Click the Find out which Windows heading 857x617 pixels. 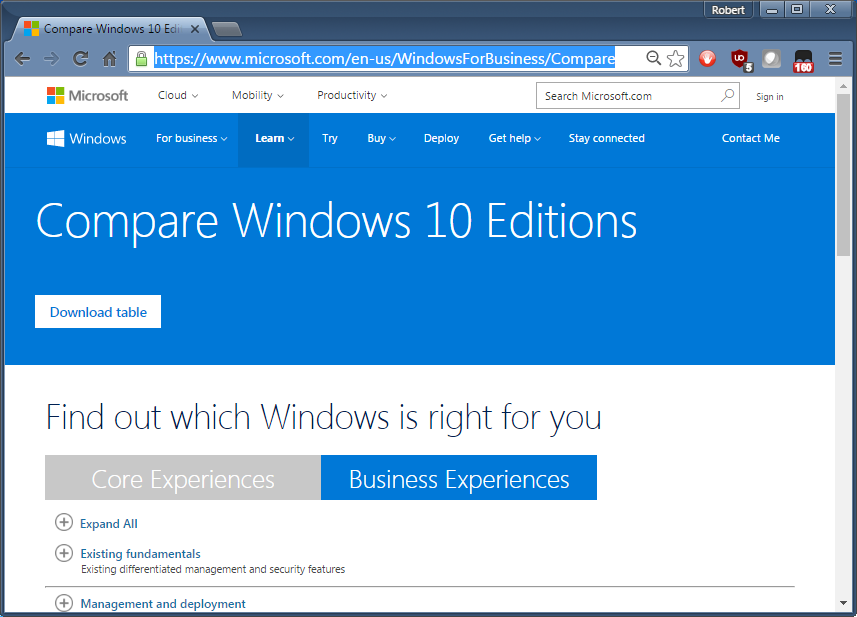[324, 418]
